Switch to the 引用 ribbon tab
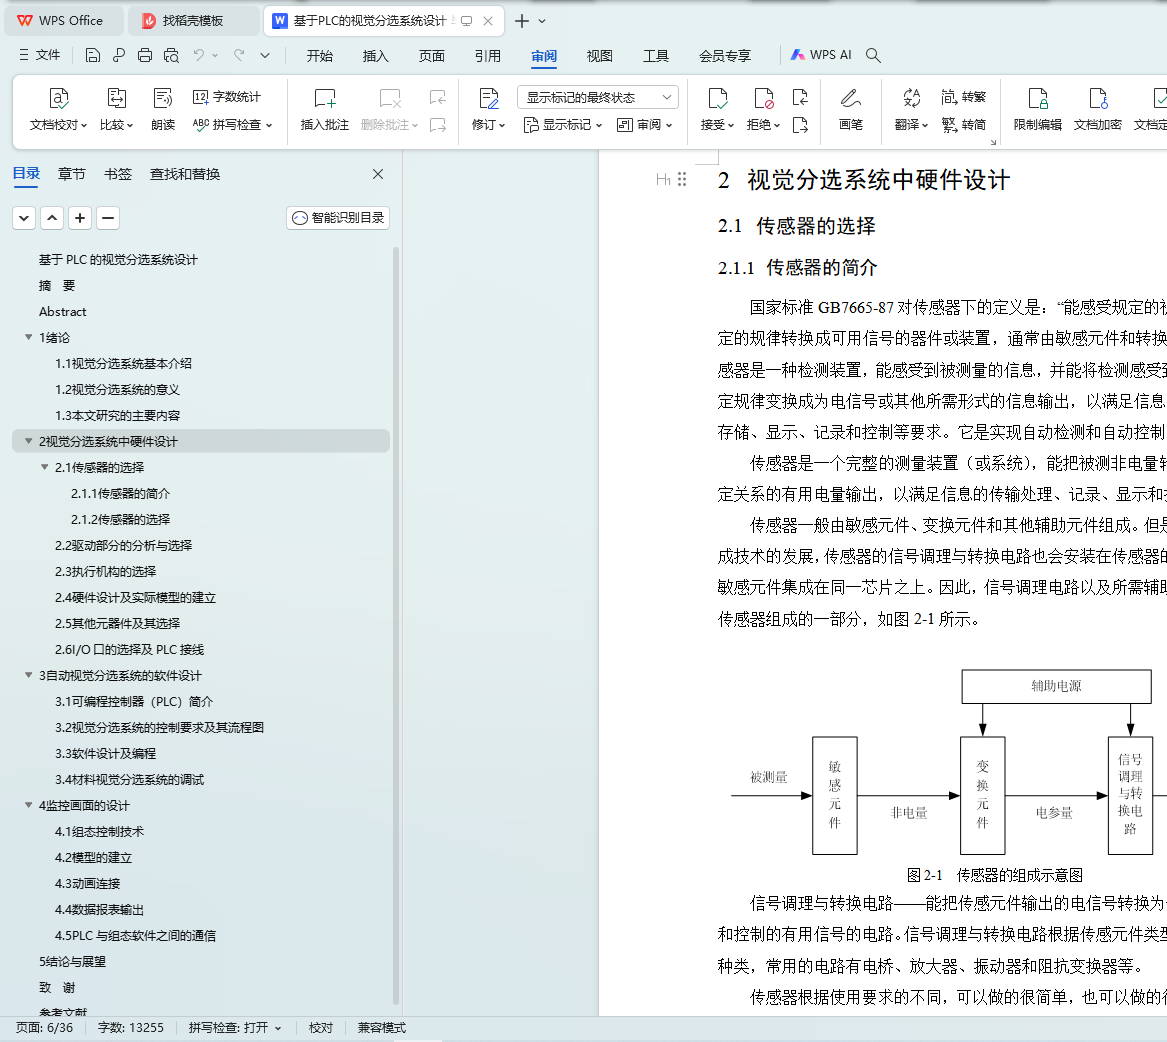The image size is (1167, 1042). click(x=487, y=56)
